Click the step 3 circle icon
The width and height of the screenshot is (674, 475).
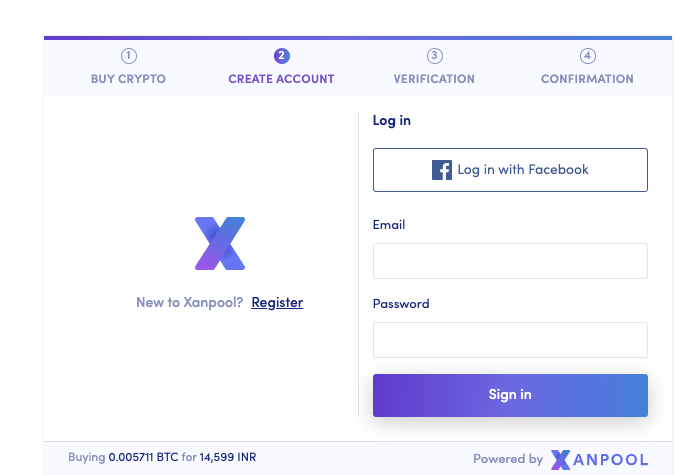tap(434, 56)
